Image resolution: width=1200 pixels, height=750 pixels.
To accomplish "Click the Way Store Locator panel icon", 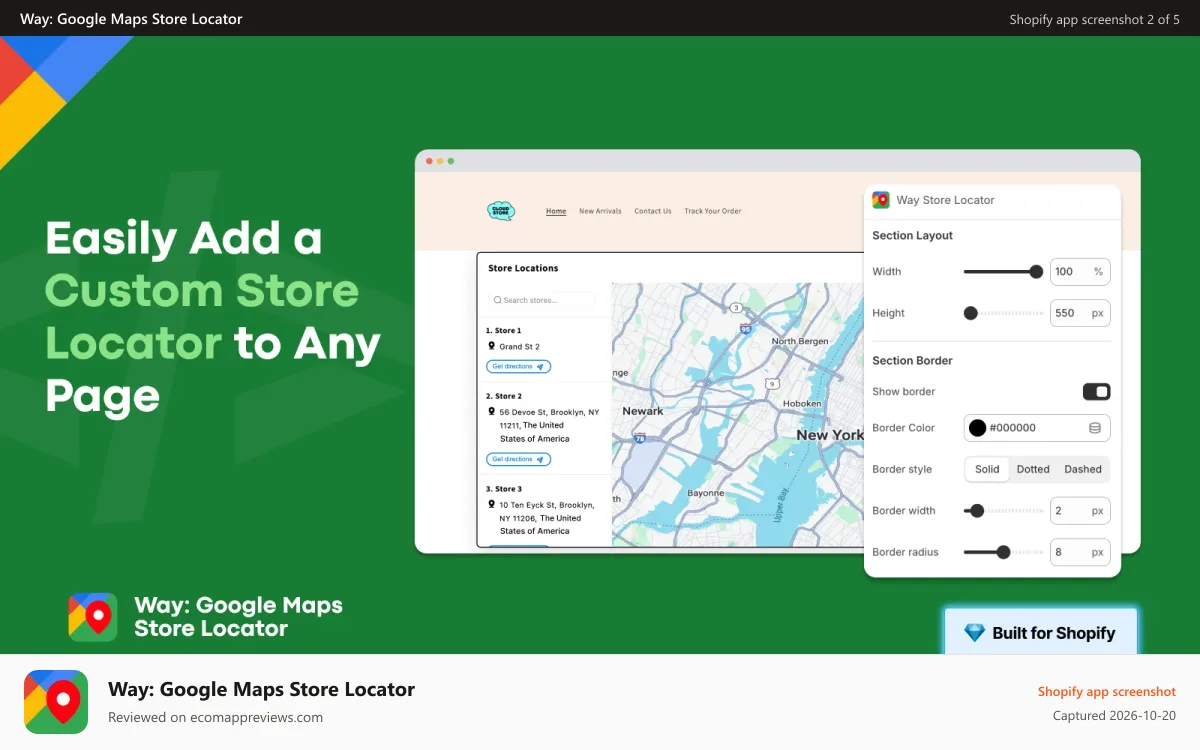I will pyautogui.click(x=881, y=200).
